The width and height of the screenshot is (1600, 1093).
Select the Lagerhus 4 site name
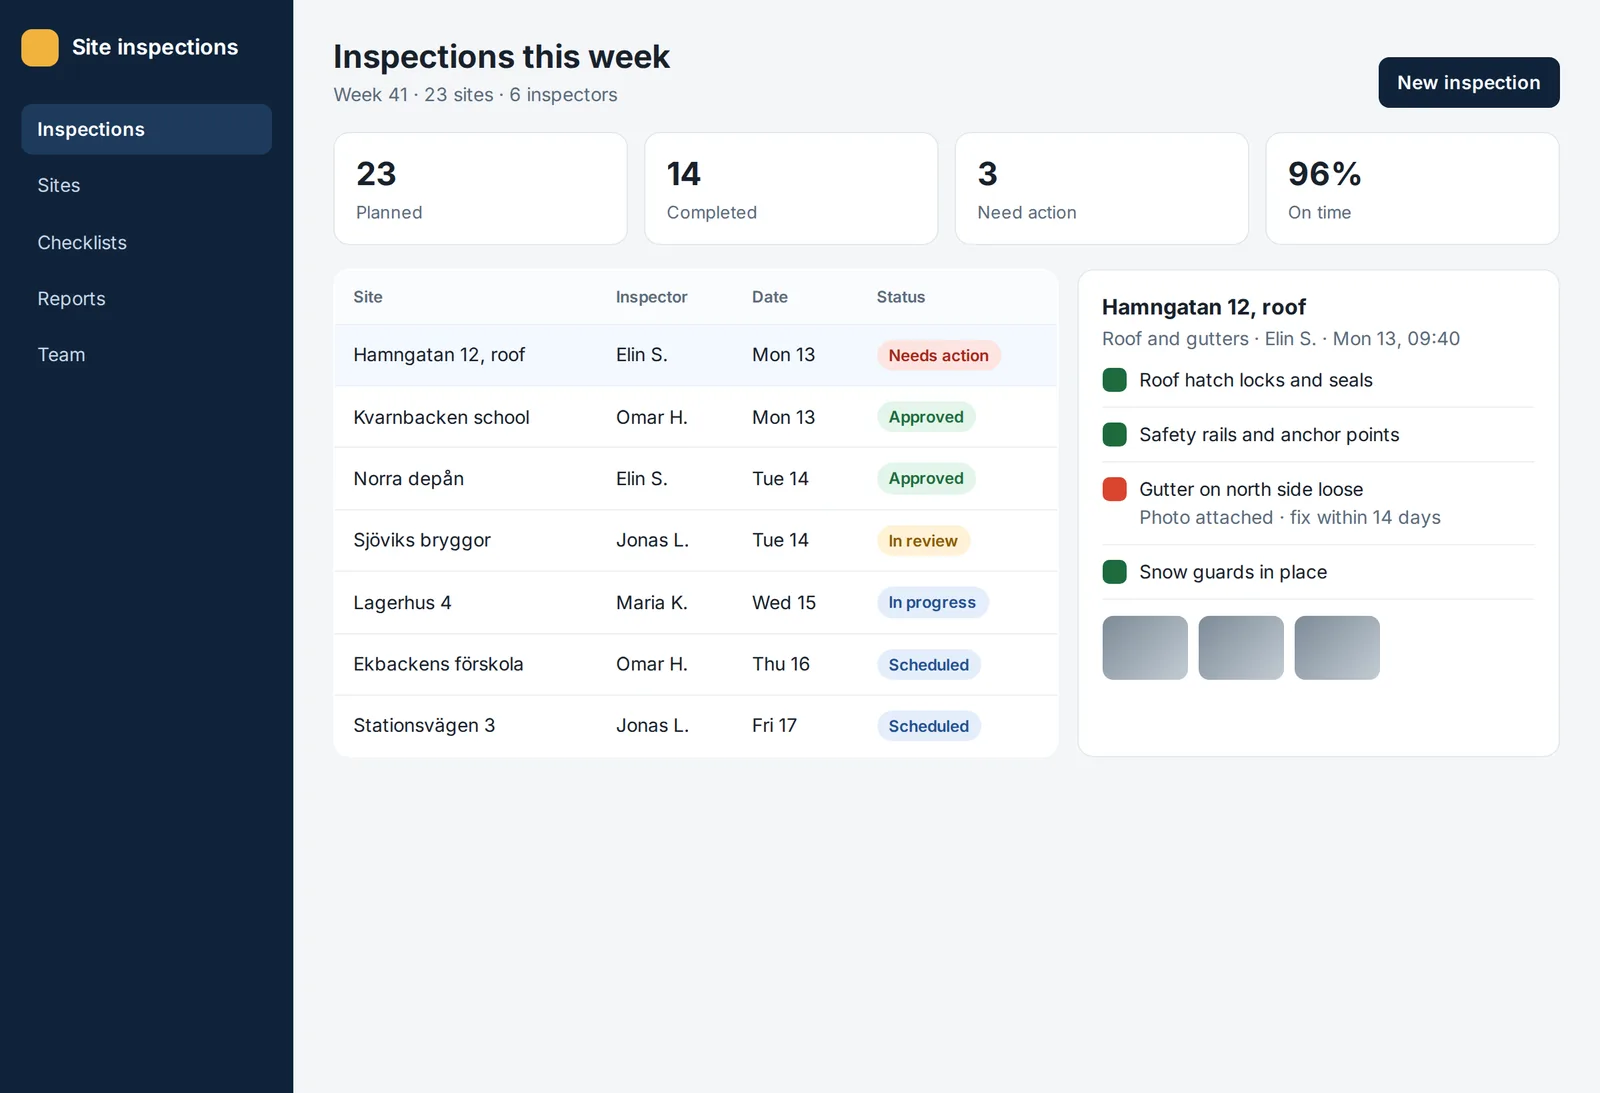(402, 602)
